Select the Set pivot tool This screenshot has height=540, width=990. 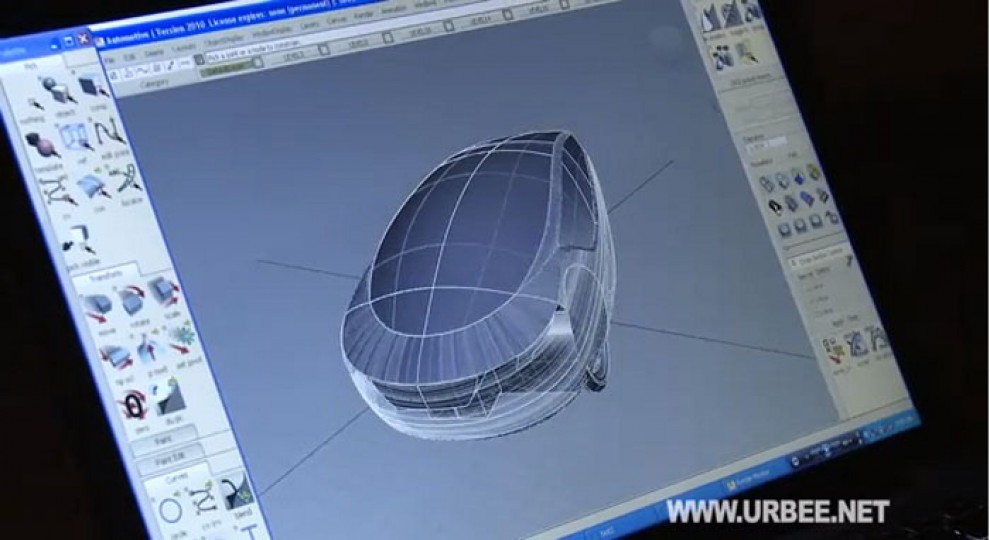pos(184,340)
